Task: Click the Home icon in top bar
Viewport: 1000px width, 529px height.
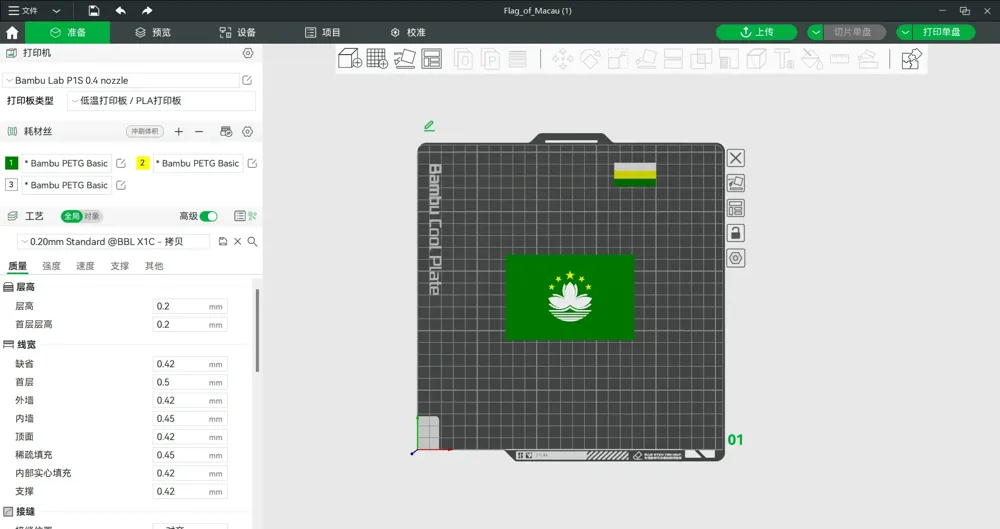Action: tap(12, 33)
